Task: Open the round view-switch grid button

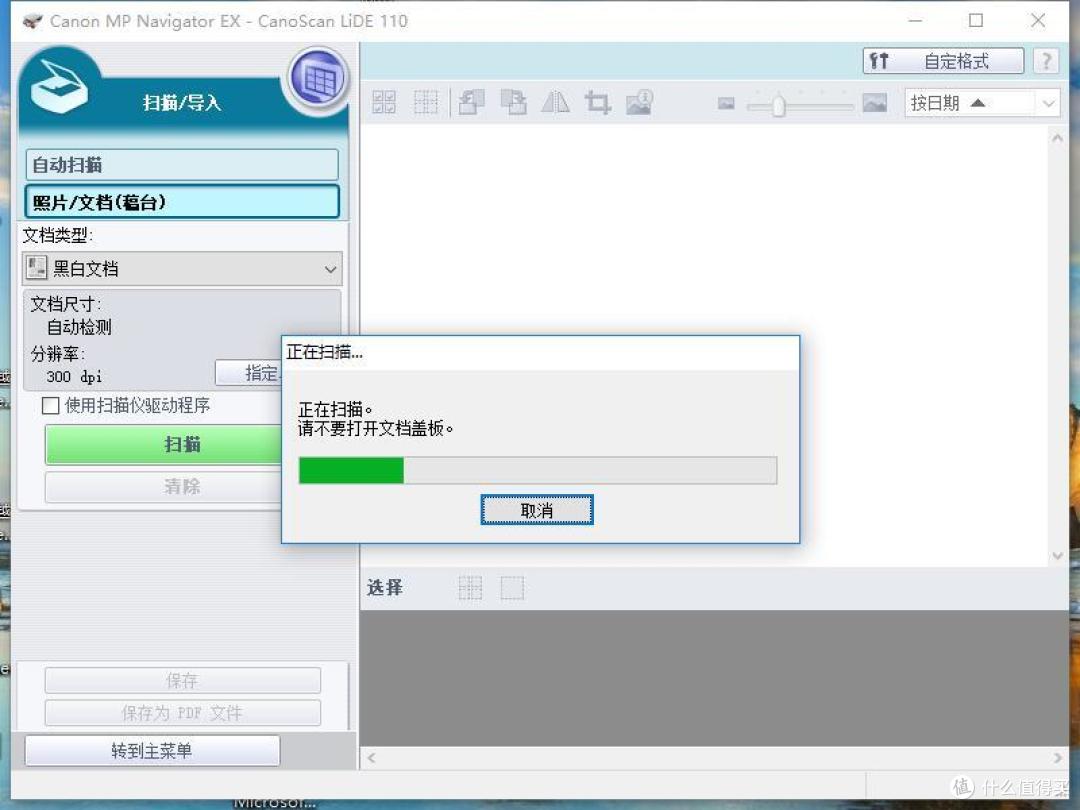Action: tap(319, 80)
